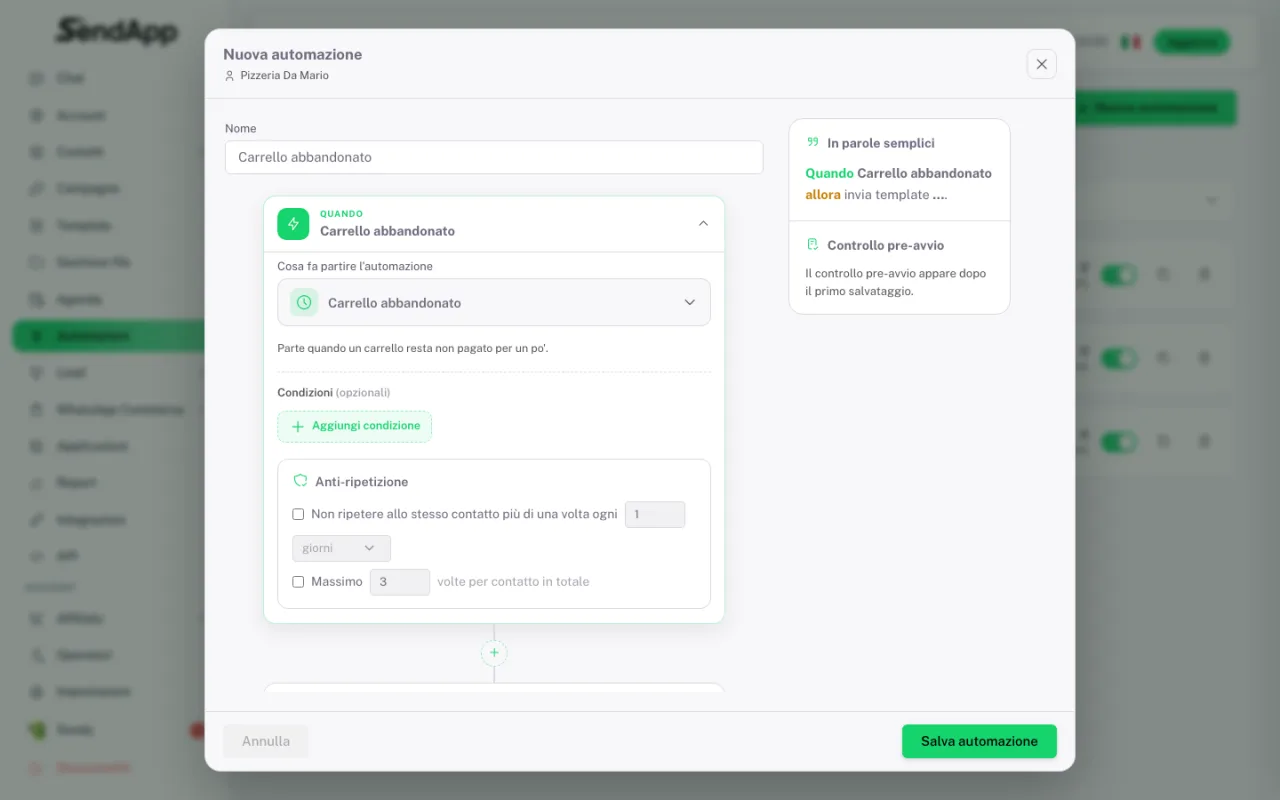
Task: Open the giorni time unit dropdown
Action: coord(341,548)
